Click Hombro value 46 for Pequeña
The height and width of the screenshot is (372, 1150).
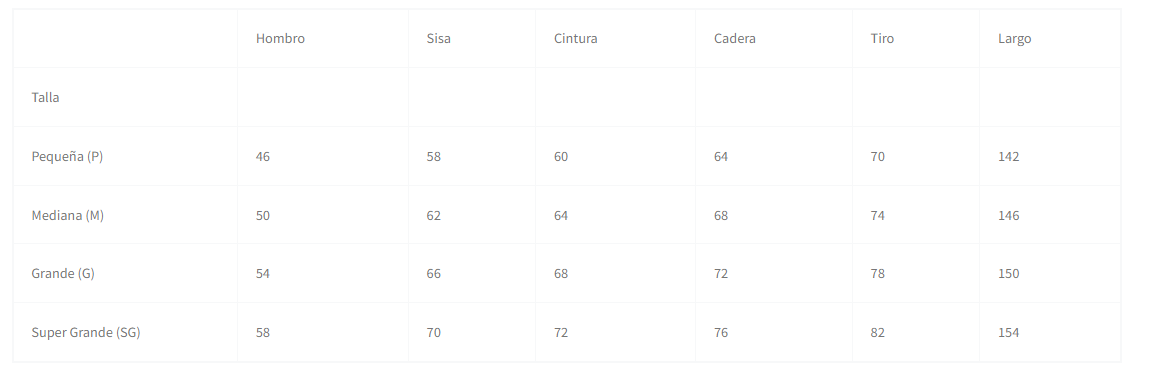pos(263,156)
